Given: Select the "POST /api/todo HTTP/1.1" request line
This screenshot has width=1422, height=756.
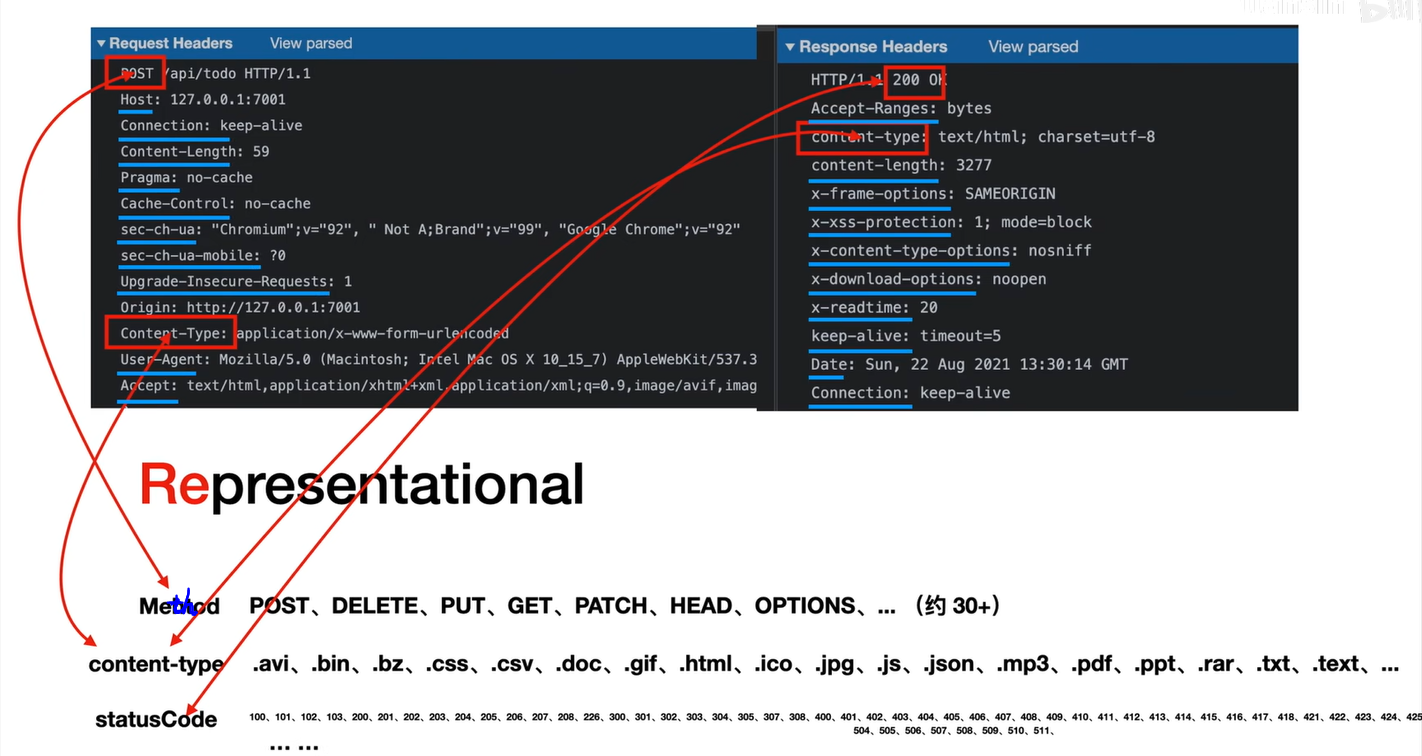Looking at the screenshot, I should pyautogui.click(x=216, y=74).
